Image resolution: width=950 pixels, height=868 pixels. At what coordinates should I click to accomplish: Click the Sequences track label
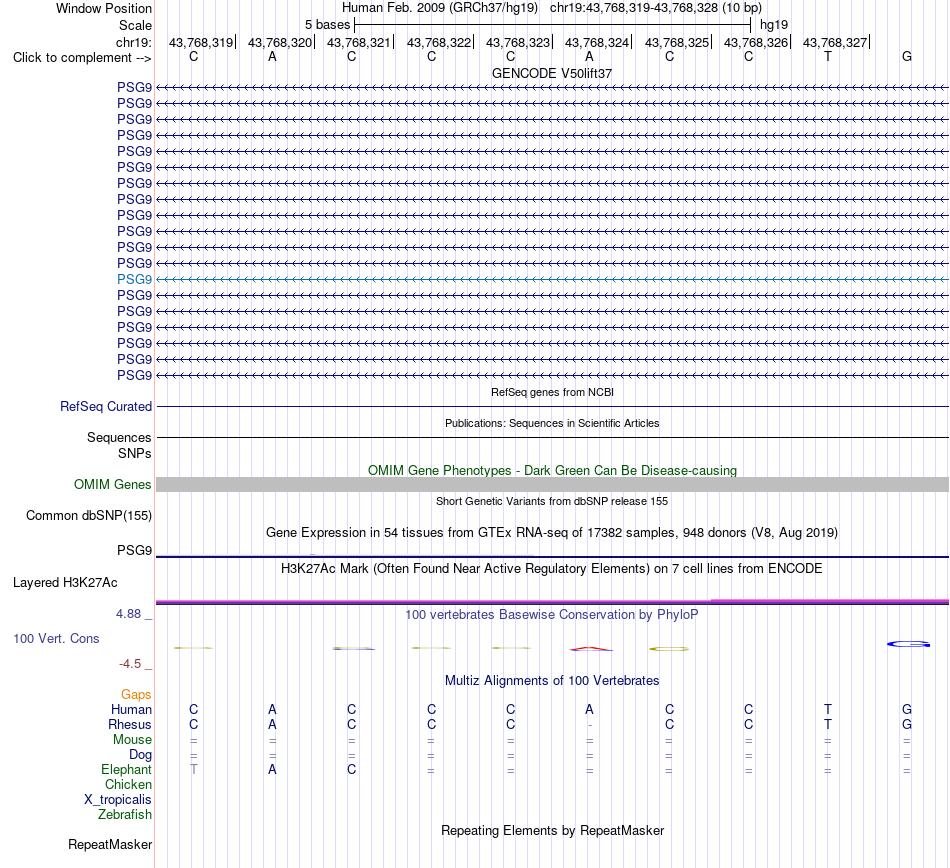click(x=119, y=437)
